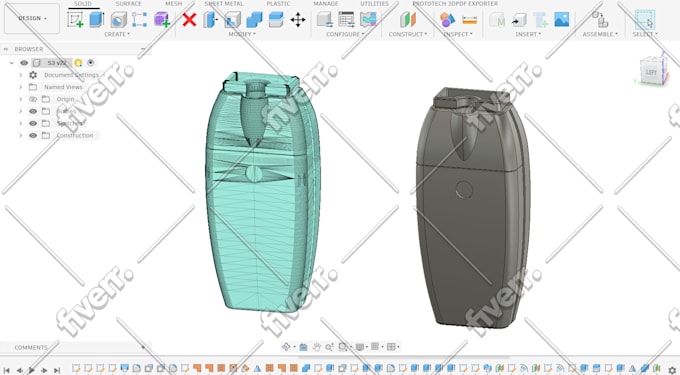Viewport: 680px width, 375px height.
Task: Expand the Bodies folder
Action: pos(20,111)
